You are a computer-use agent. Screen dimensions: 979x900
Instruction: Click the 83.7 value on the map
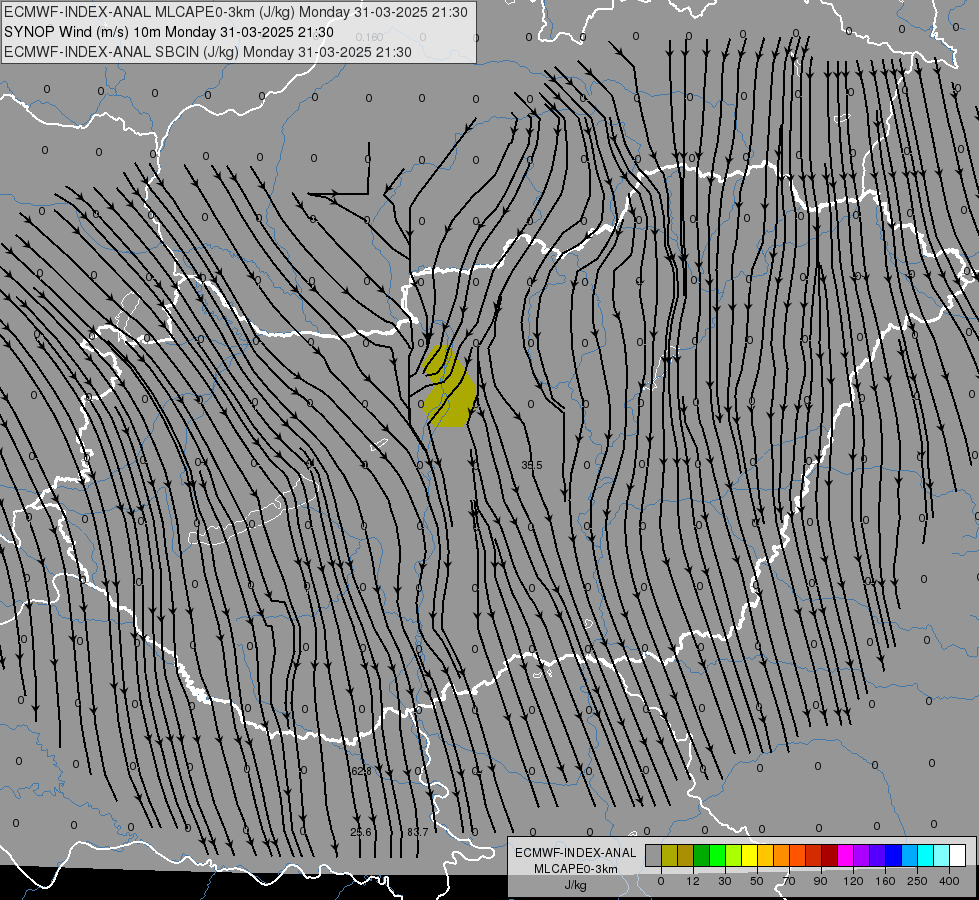418,832
